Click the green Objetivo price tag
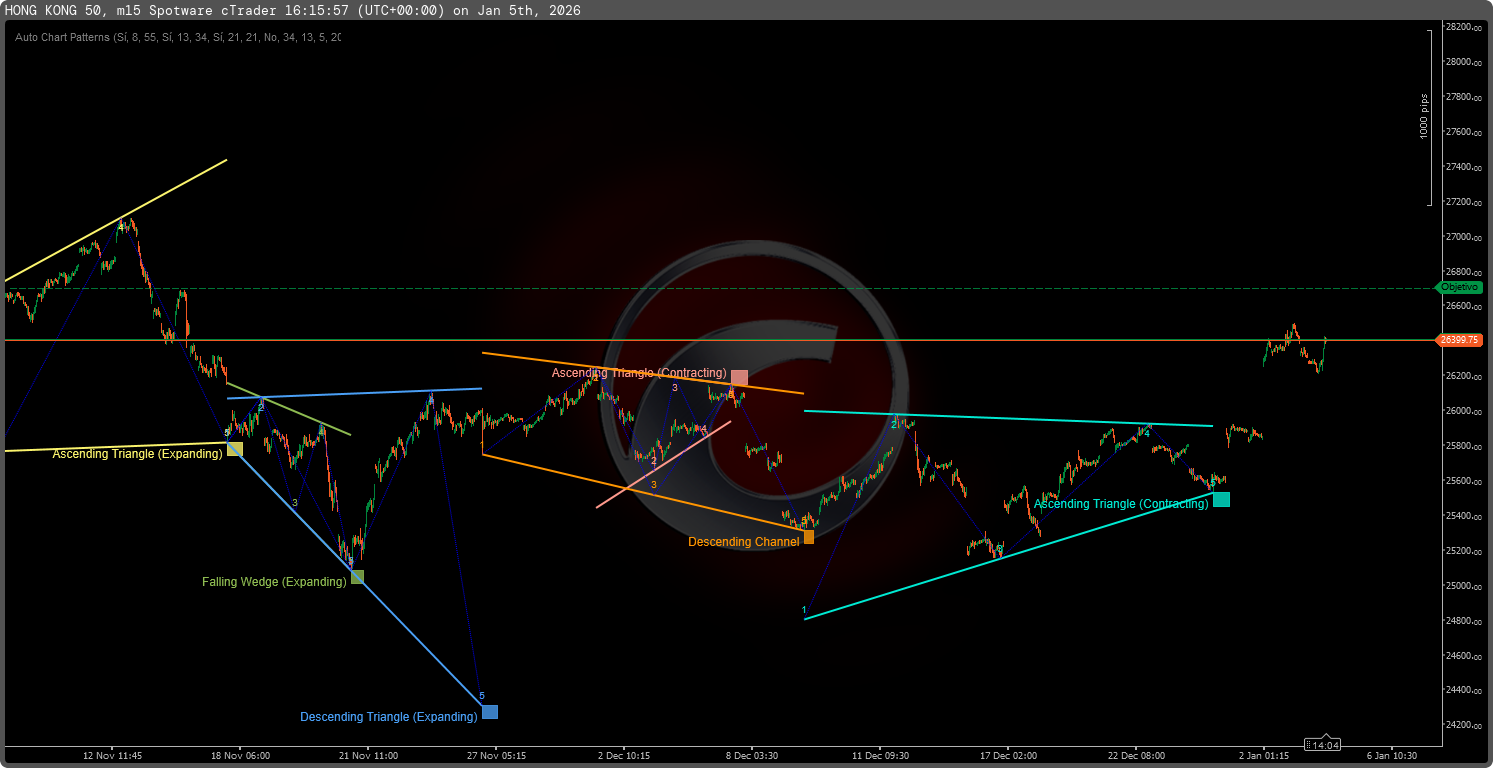Screen dimensions: 1493x768 coord(1459,287)
